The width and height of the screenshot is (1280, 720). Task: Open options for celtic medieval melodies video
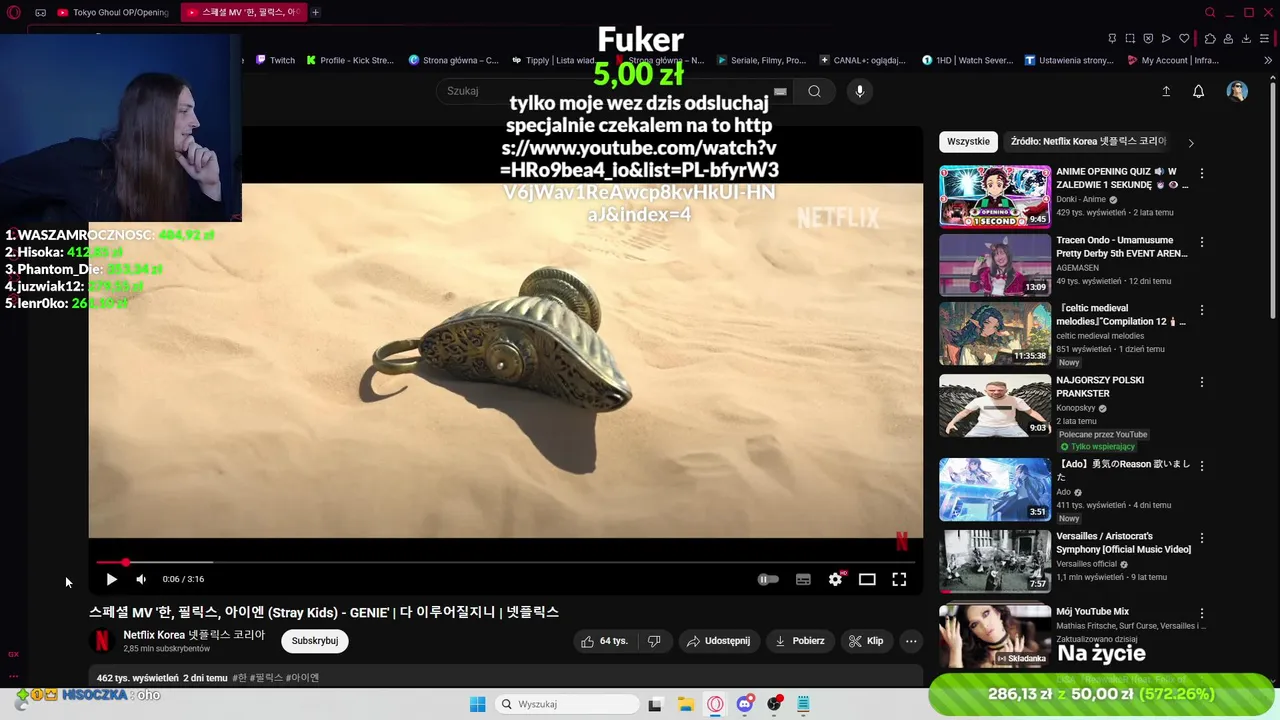1202,310
